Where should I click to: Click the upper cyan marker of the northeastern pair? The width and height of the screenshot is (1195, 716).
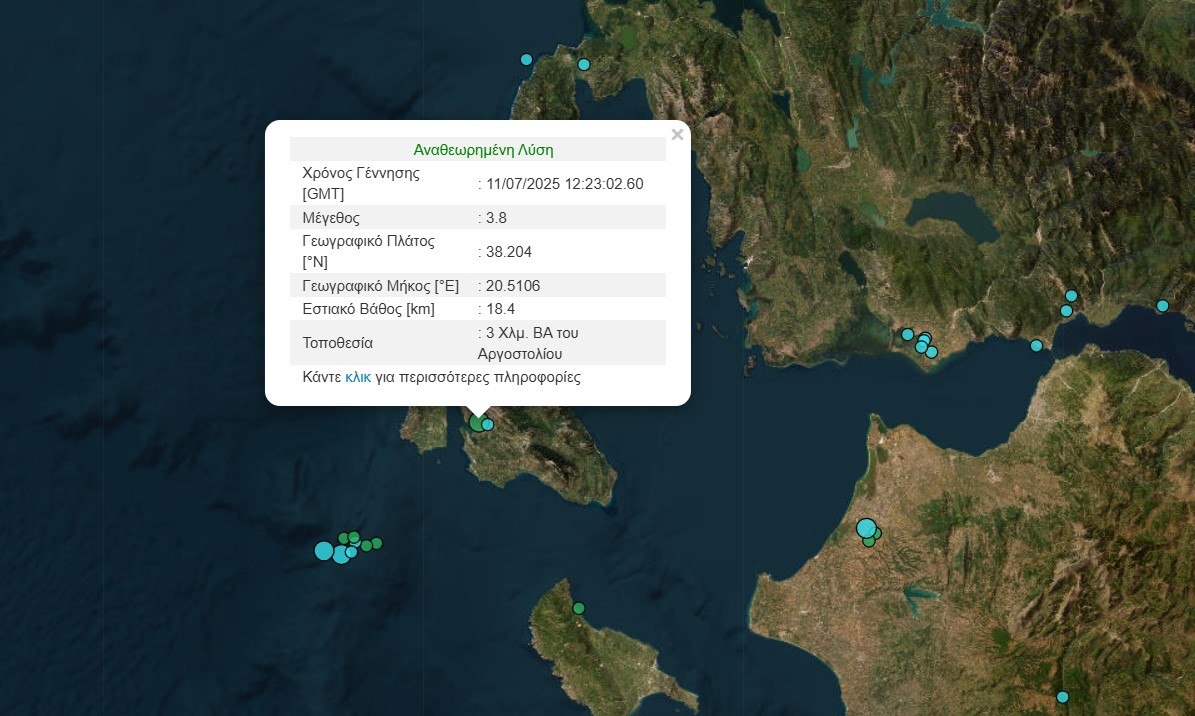1071,296
